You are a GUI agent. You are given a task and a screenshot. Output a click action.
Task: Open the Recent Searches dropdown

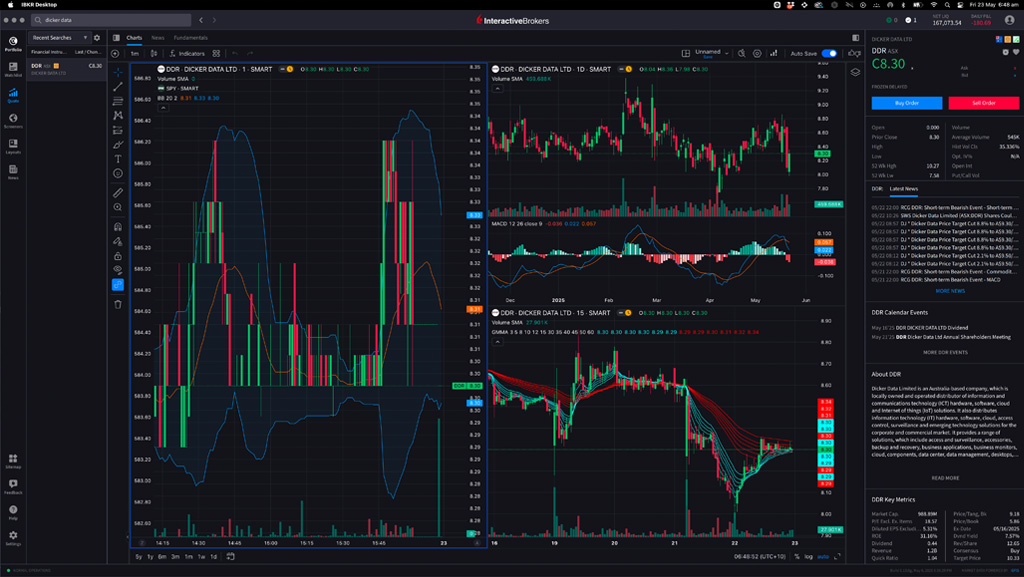point(60,38)
